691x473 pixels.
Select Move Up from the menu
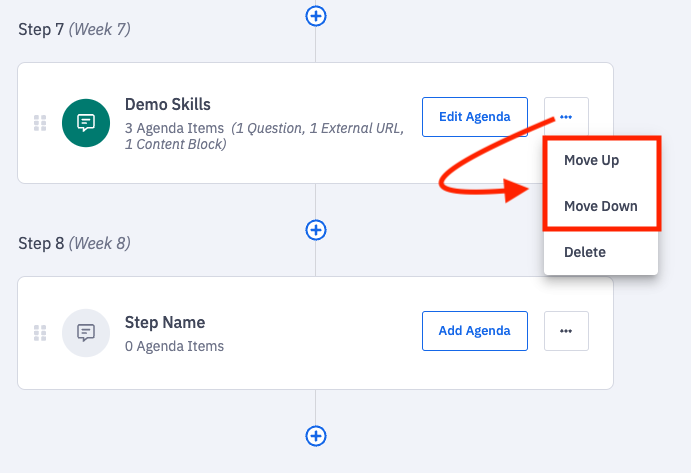point(591,160)
